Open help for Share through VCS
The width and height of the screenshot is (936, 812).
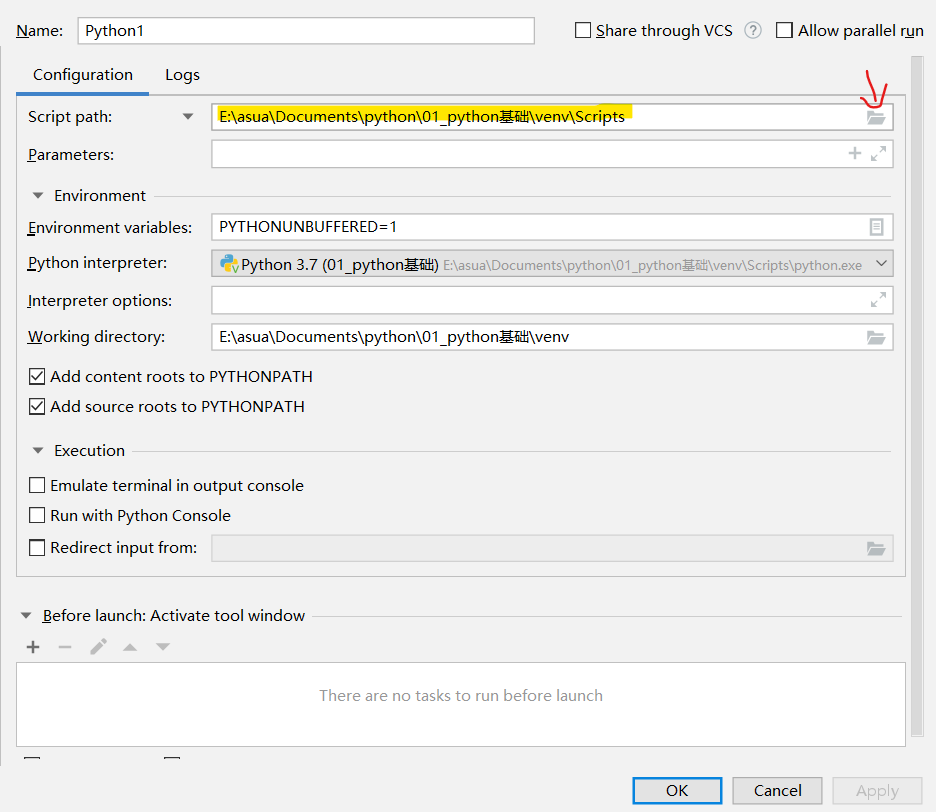pyautogui.click(x=753, y=30)
